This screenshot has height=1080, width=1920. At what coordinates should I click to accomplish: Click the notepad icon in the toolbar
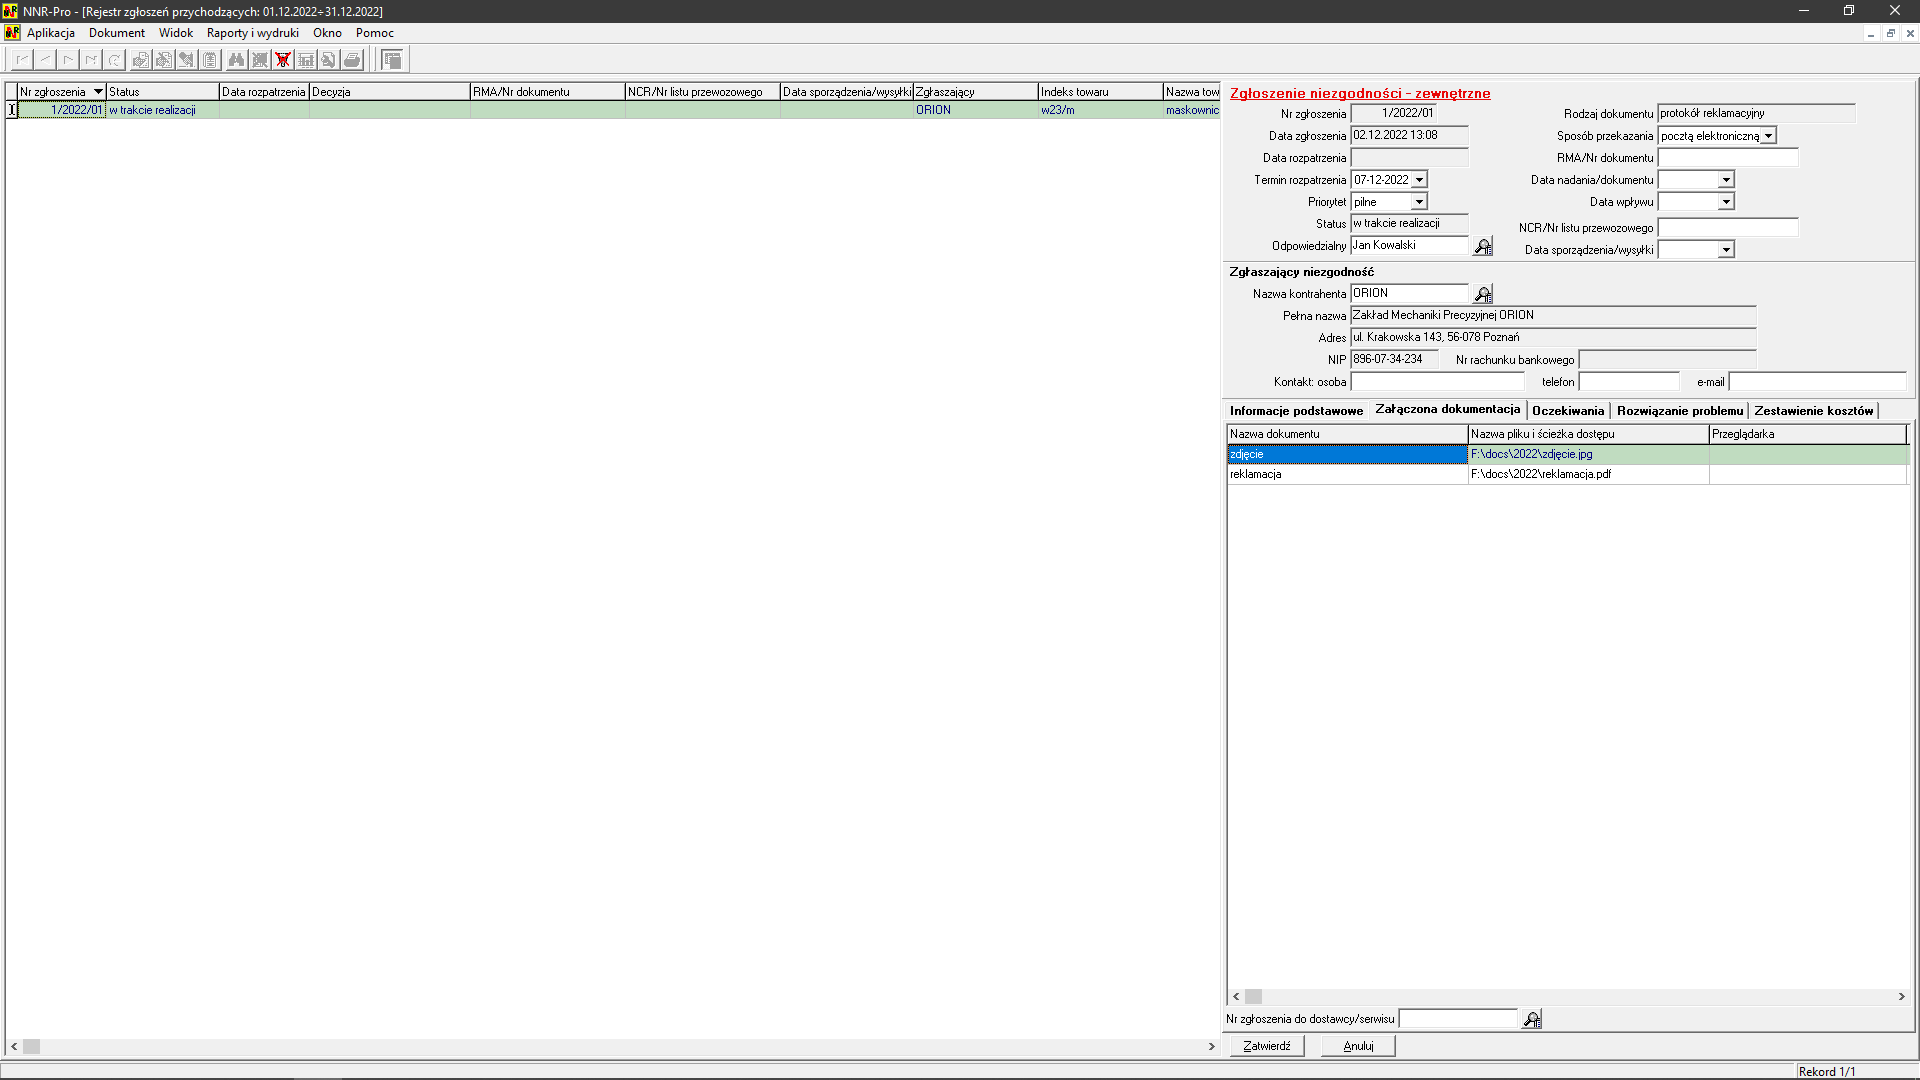tap(210, 60)
